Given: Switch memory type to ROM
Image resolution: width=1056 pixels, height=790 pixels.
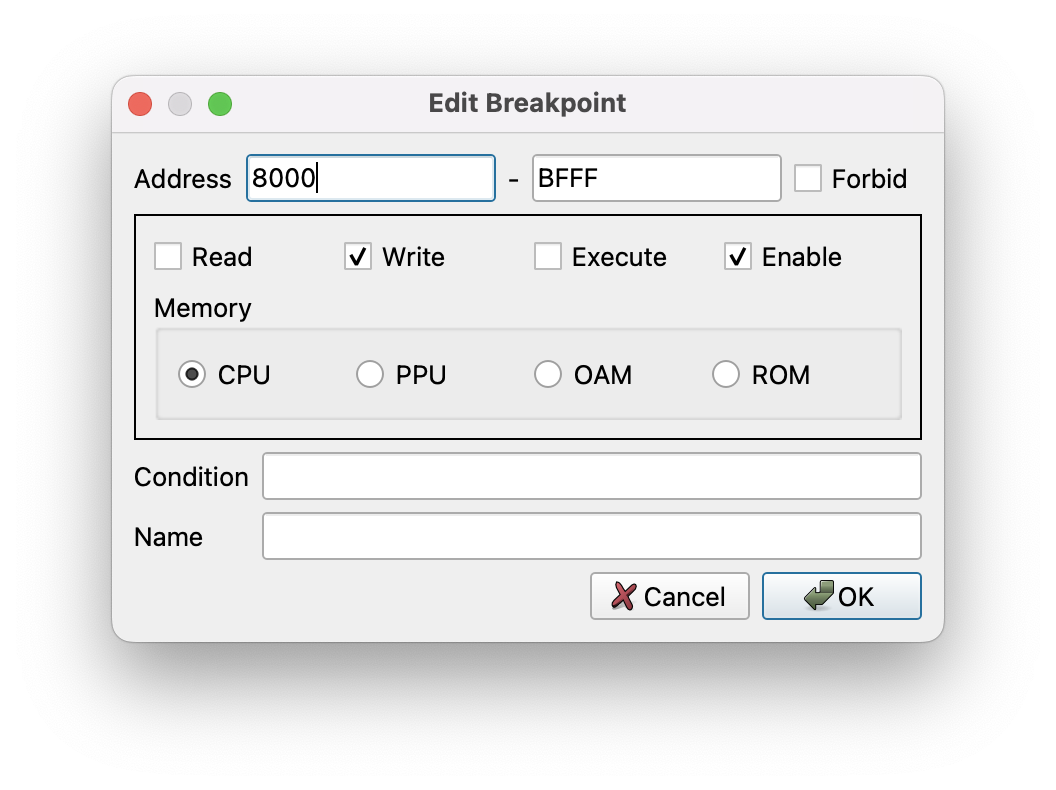Looking at the screenshot, I should click(x=726, y=375).
